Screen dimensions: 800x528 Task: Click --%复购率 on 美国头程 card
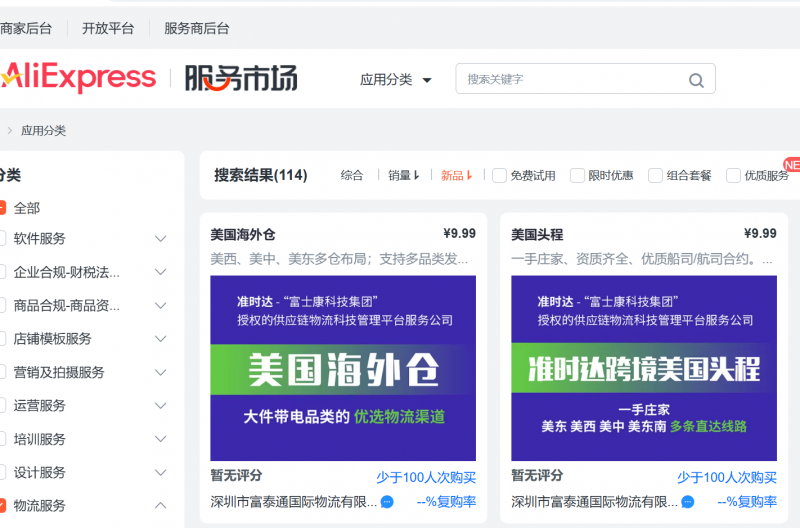(x=747, y=502)
